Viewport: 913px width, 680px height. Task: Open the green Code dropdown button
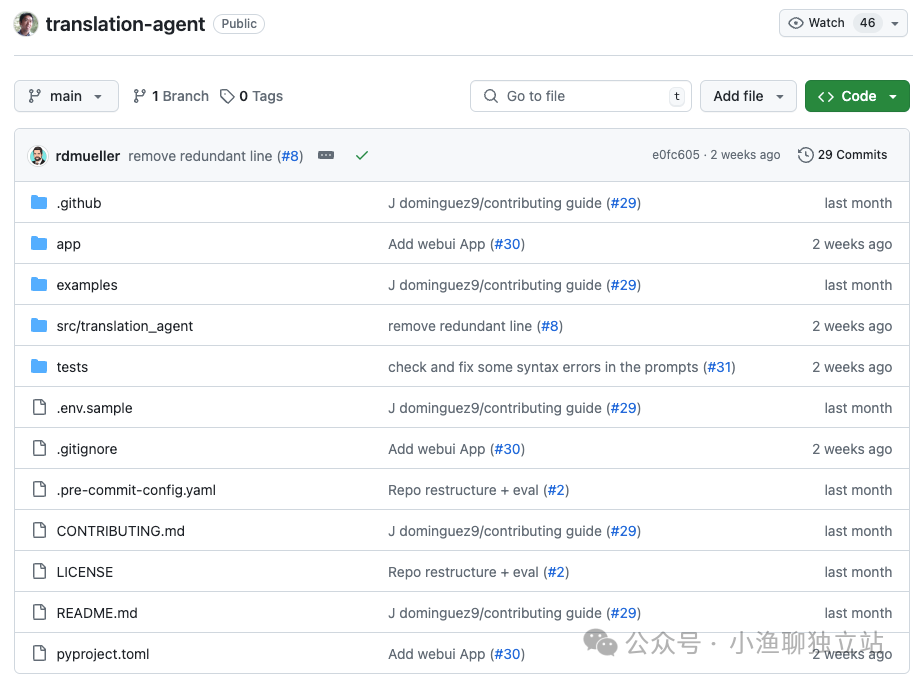857,96
